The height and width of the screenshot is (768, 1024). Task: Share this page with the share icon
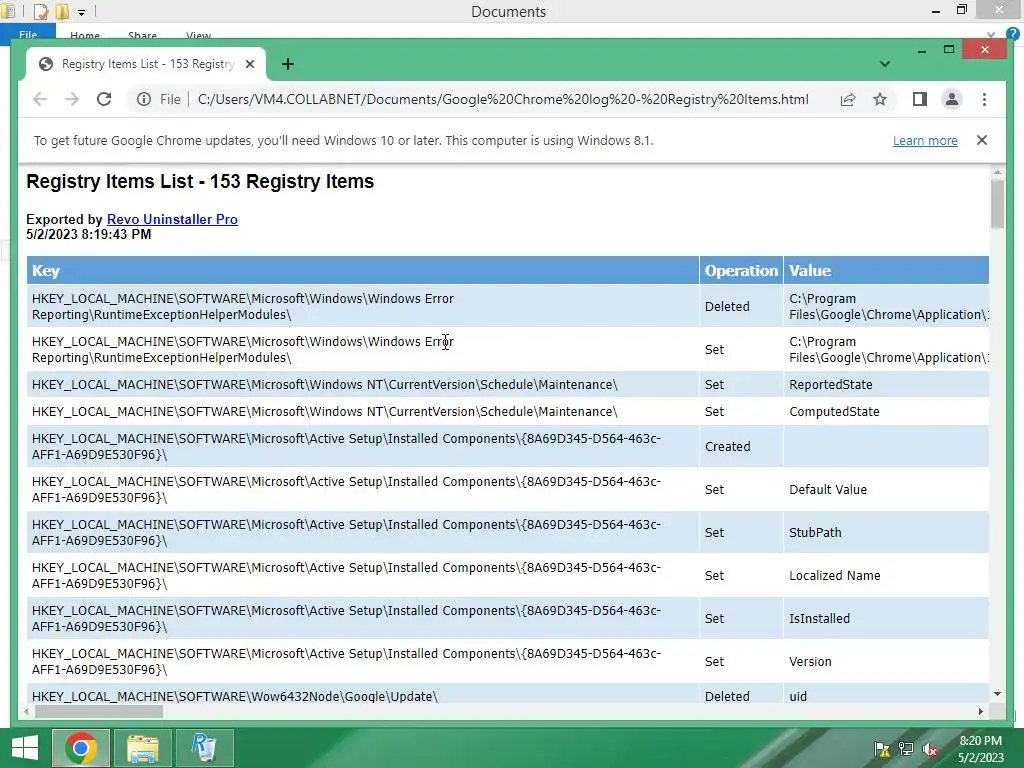(x=848, y=99)
